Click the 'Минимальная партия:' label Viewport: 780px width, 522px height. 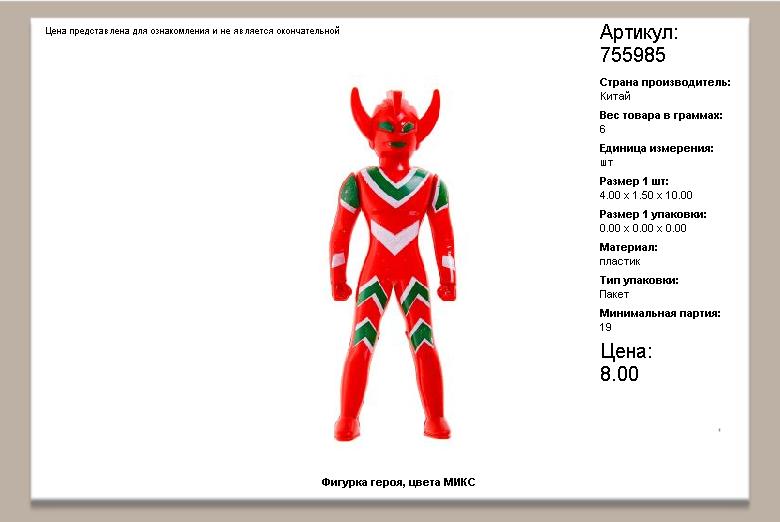[660, 313]
